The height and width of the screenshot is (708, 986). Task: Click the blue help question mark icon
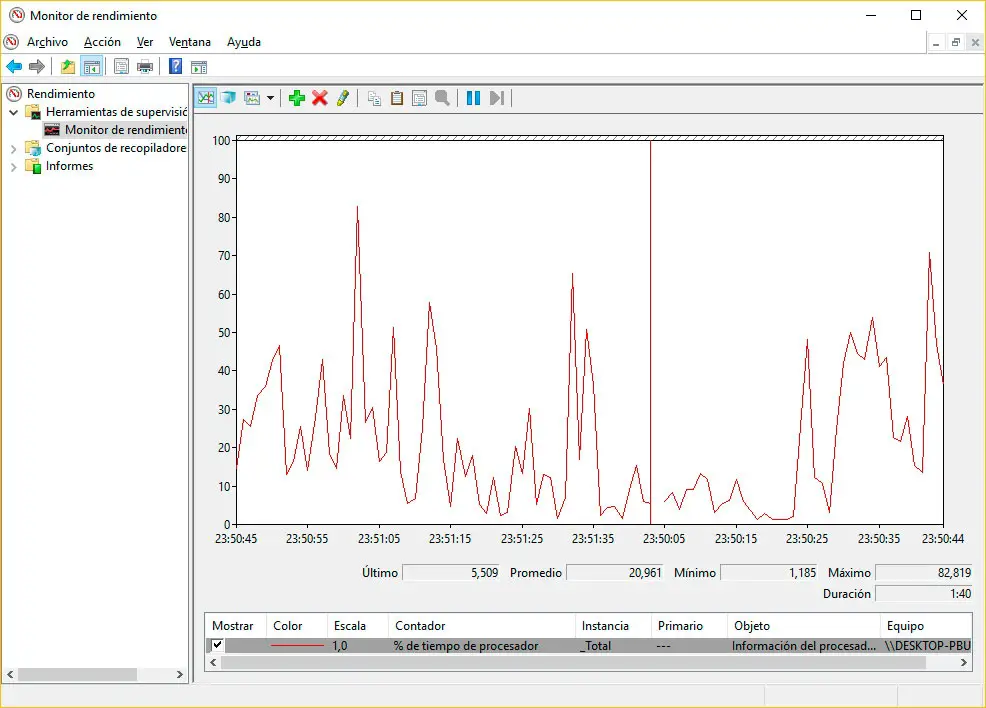point(175,67)
